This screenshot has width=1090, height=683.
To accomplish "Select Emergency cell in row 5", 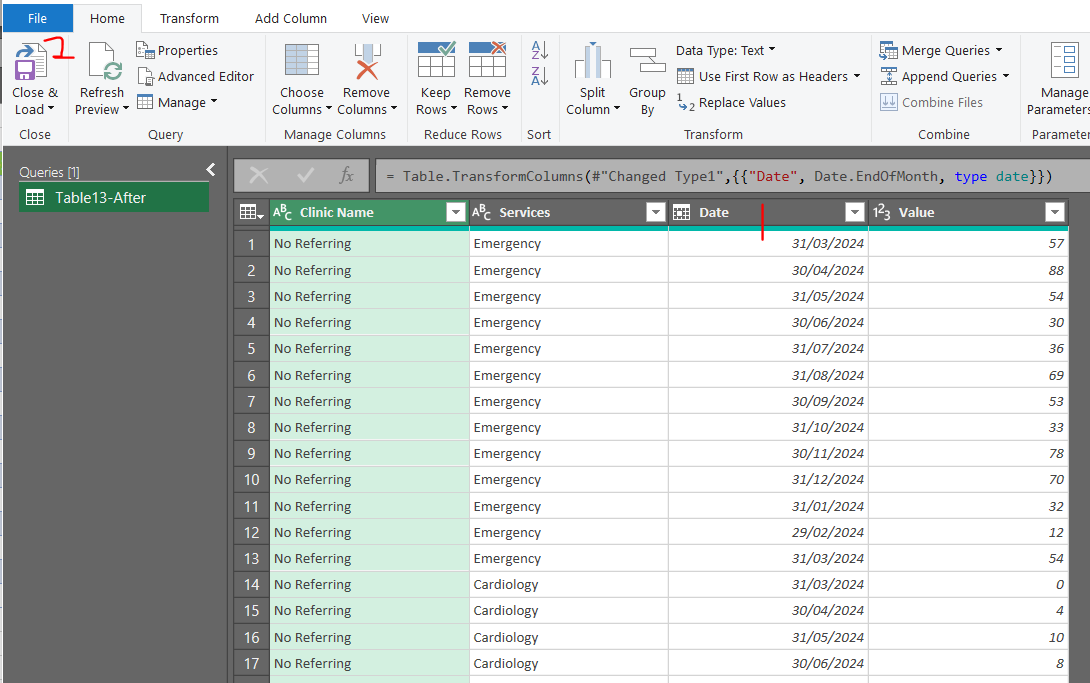I will tap(569, 348).
